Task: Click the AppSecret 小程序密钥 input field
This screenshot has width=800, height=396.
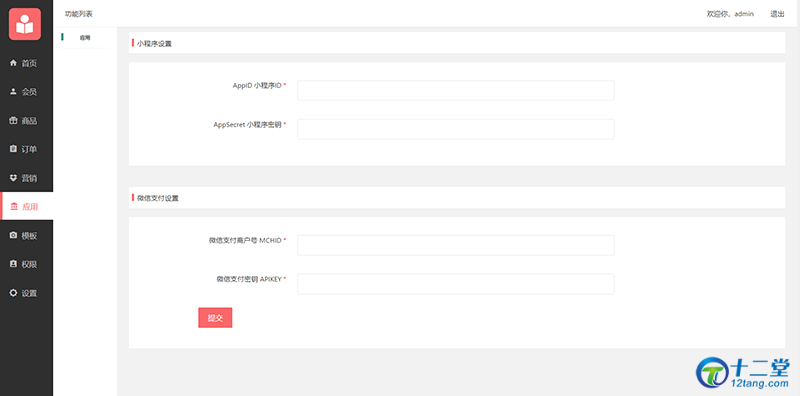Action: [456, 129]
